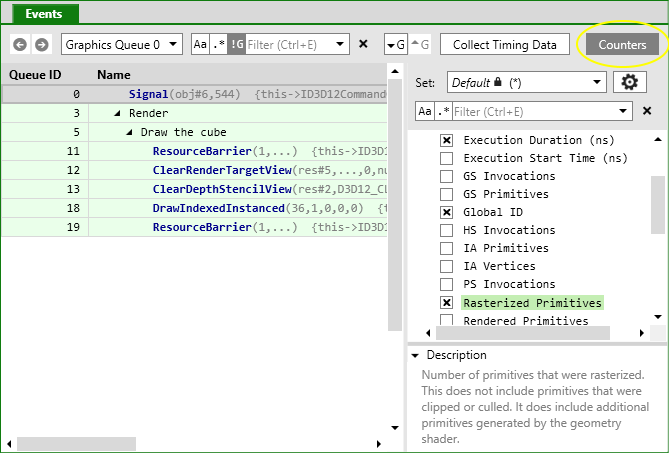Click the forward navigation arrow
669x453 pixels.
pyautogui.click(x=41, y=45)
